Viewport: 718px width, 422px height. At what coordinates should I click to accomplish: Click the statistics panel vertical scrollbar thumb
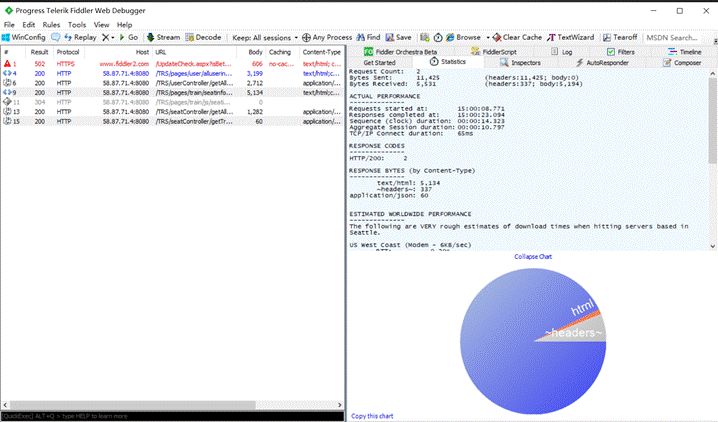[713, 120]
